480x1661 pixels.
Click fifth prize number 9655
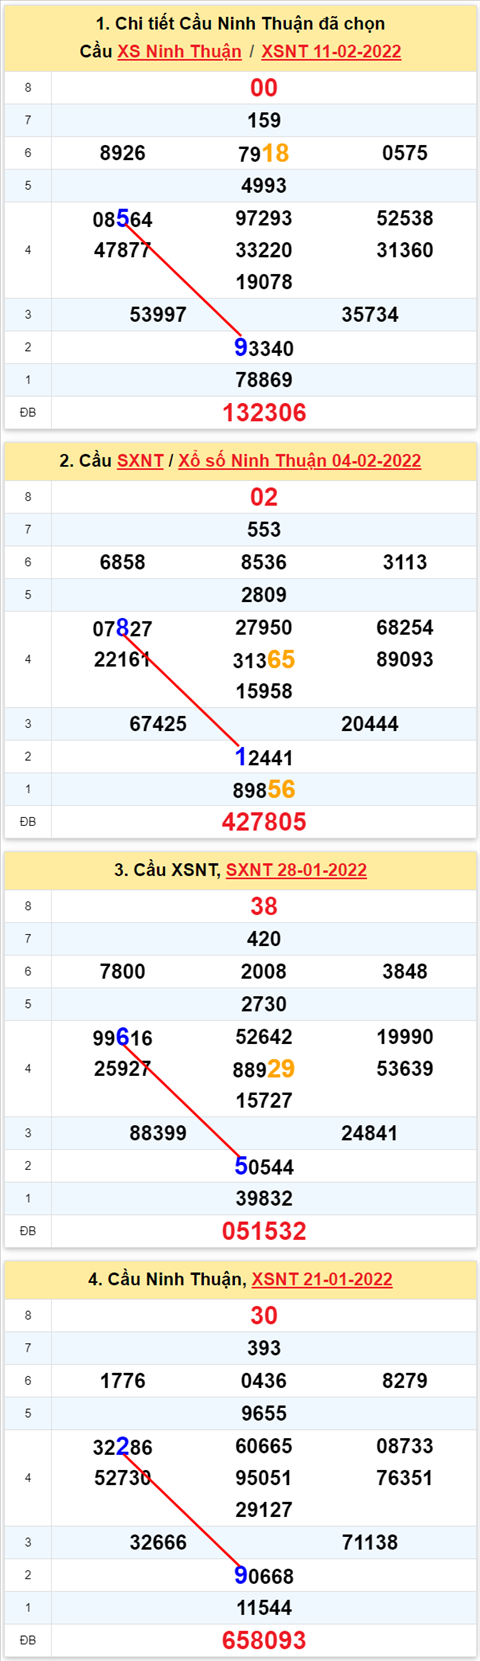[x=264, y=1412]
